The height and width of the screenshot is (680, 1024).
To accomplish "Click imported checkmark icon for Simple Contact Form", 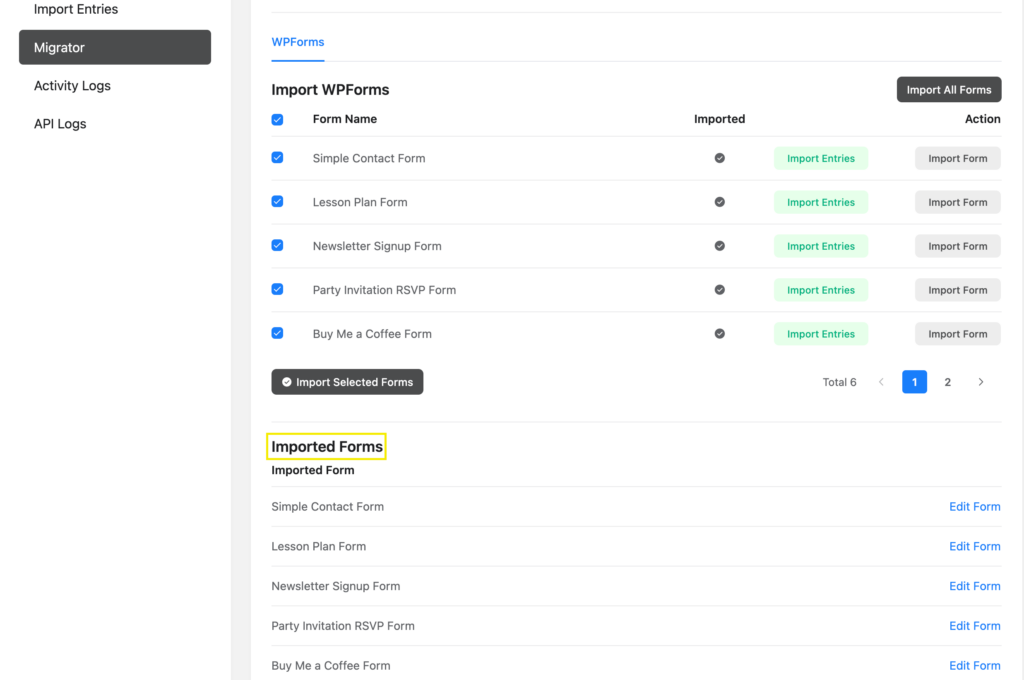I will pyautogui.click(x=719, y=158).
